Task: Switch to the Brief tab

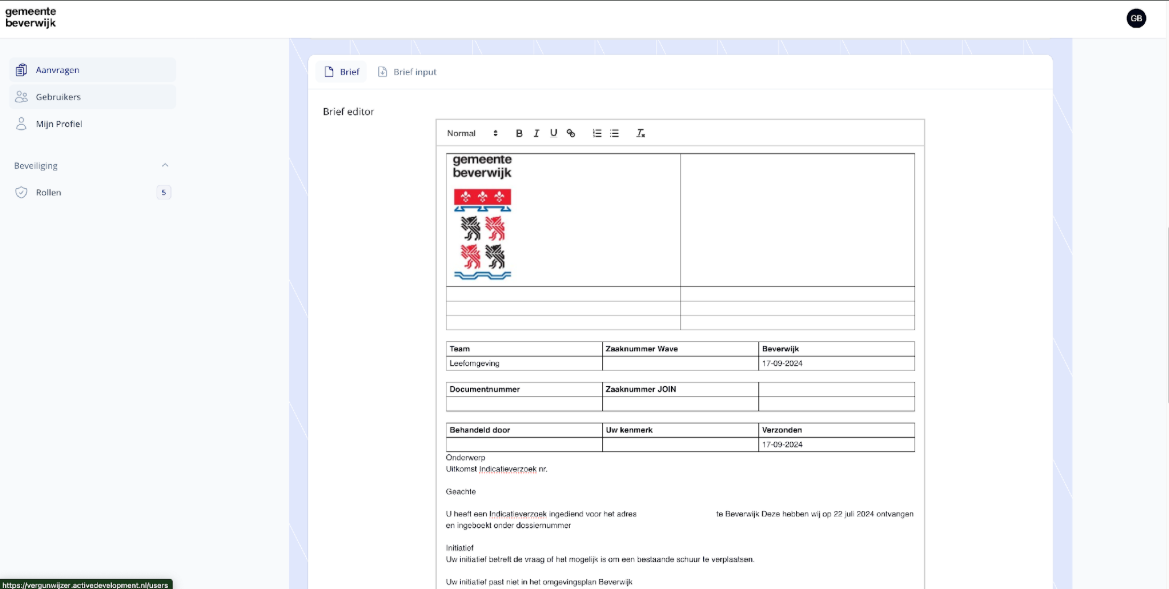Action: [x=341, y=72]
